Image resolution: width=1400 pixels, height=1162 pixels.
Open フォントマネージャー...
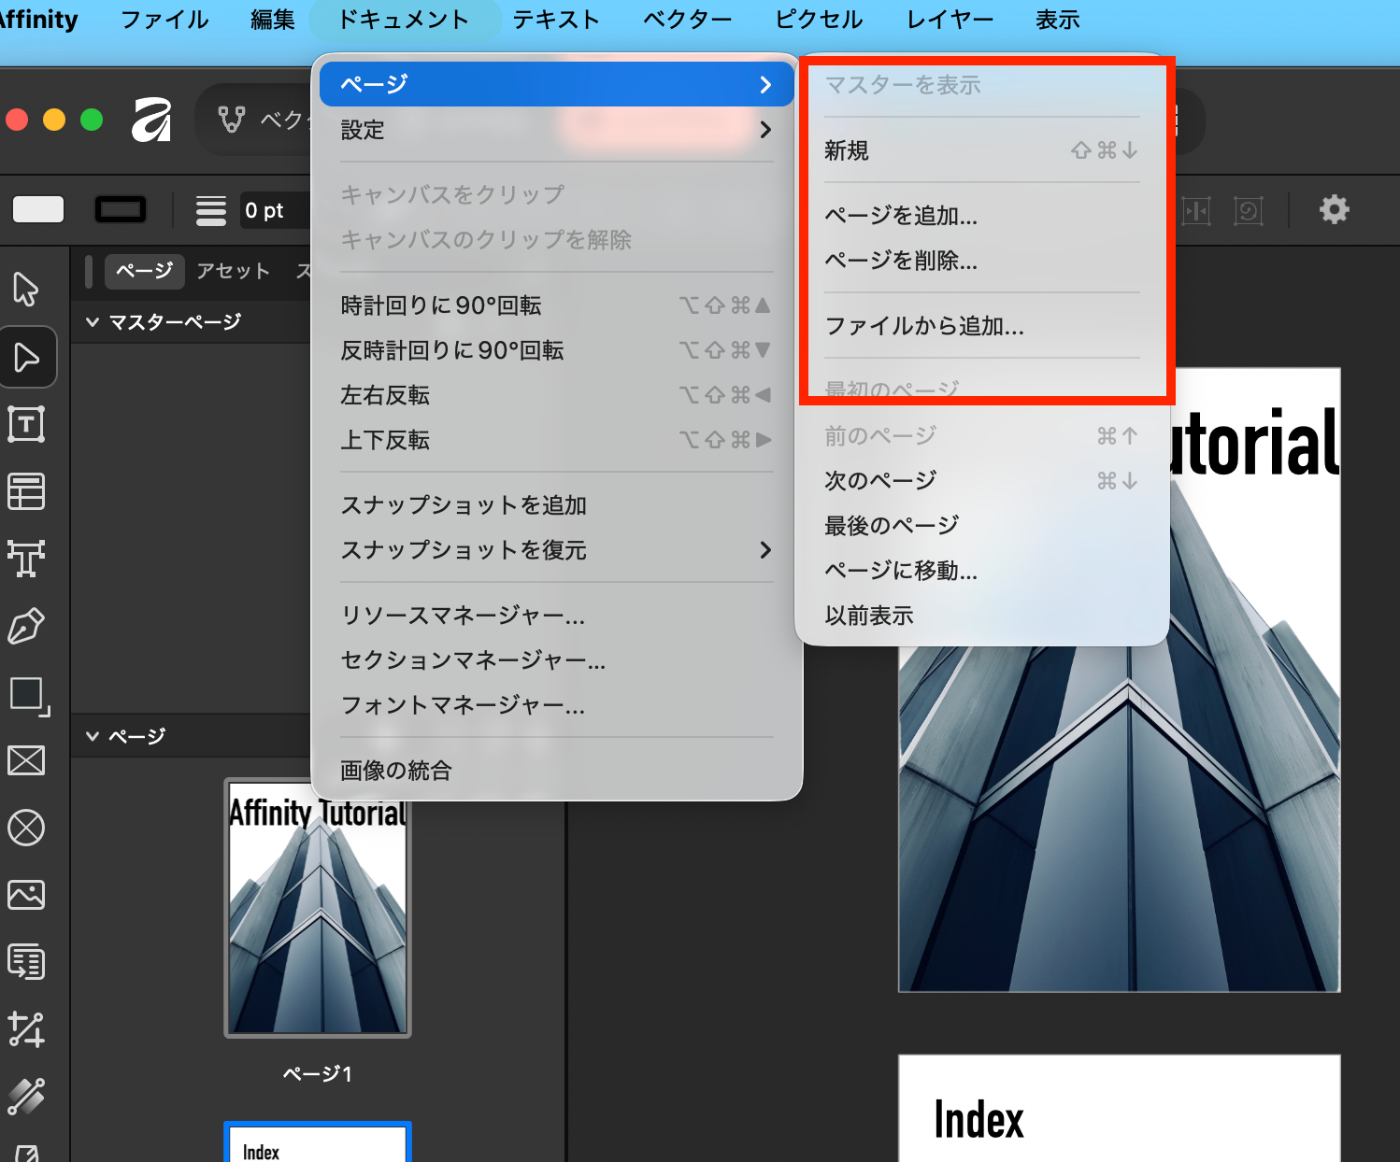(x=556, y=705)
